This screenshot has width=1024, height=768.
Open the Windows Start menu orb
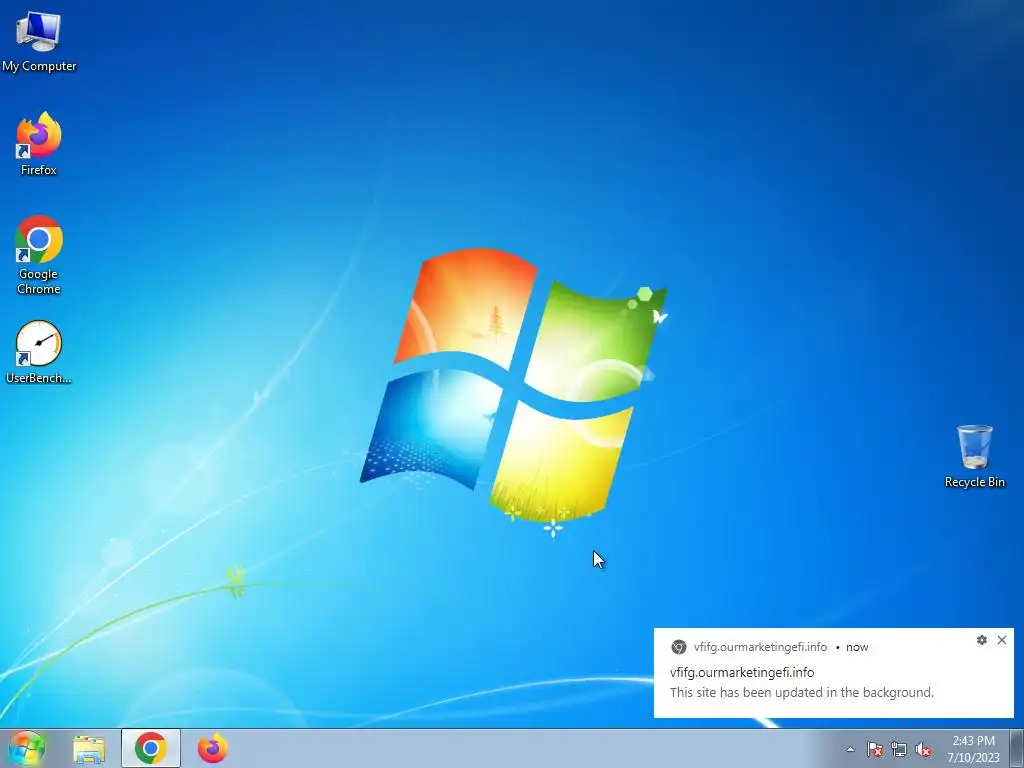click(x=27, y=748)
